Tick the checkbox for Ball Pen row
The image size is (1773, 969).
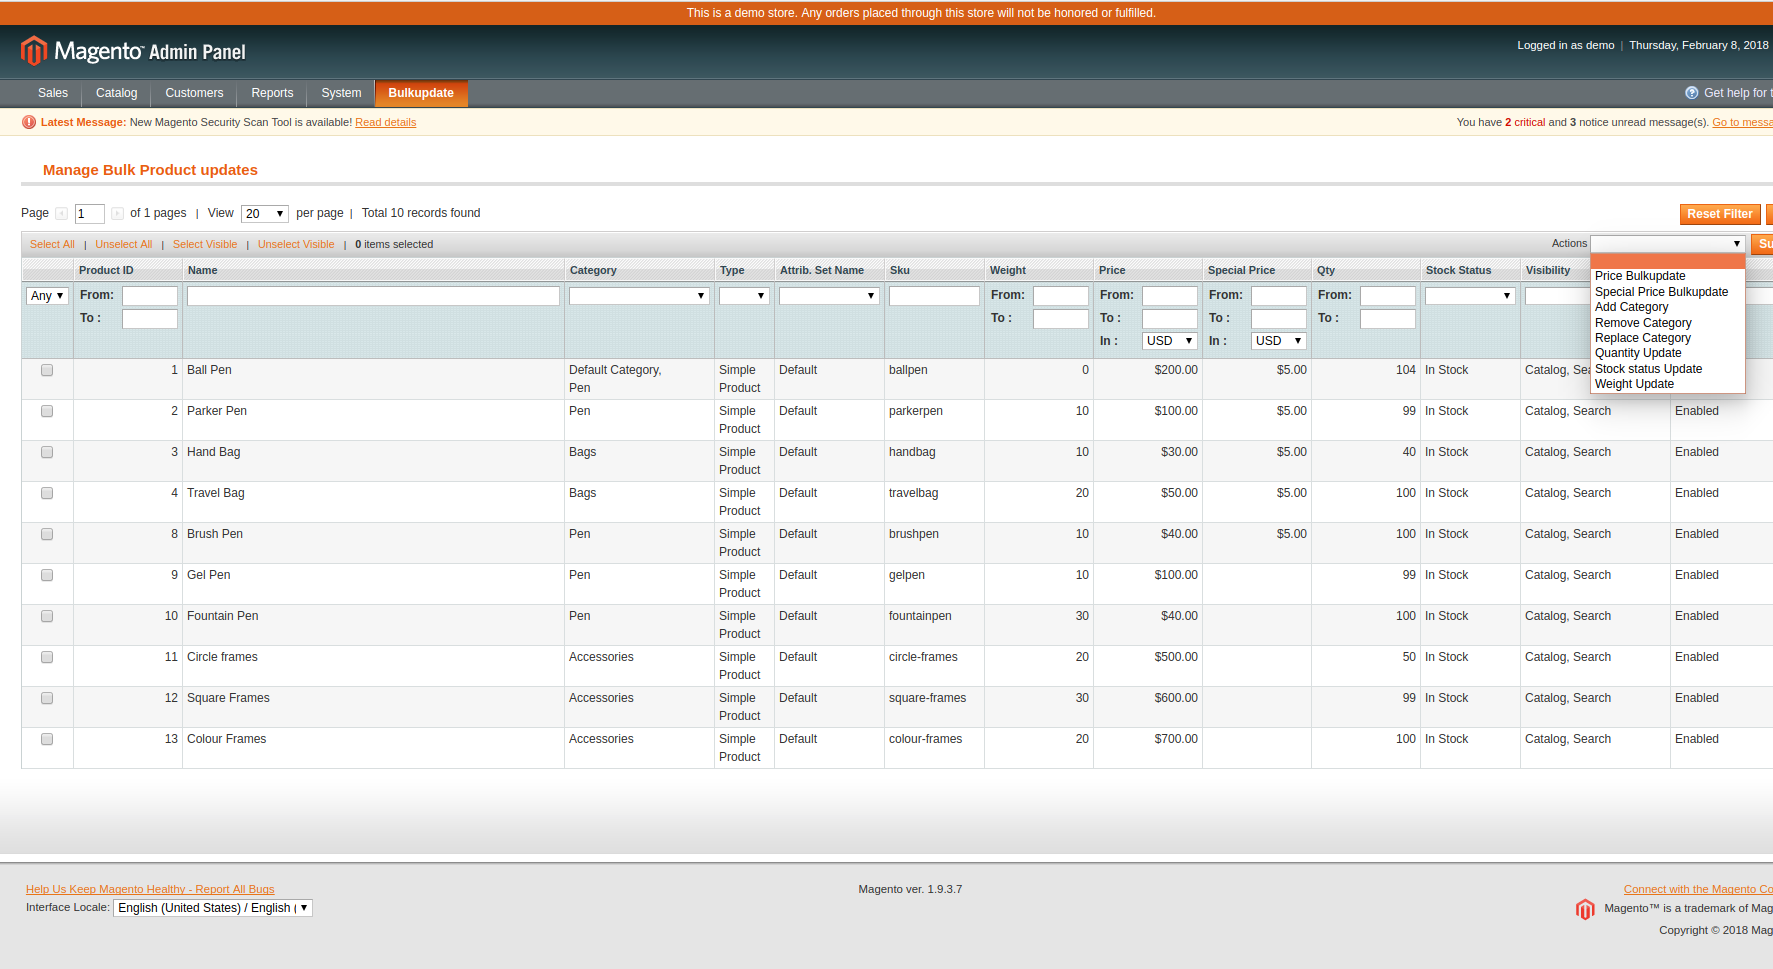47,370
